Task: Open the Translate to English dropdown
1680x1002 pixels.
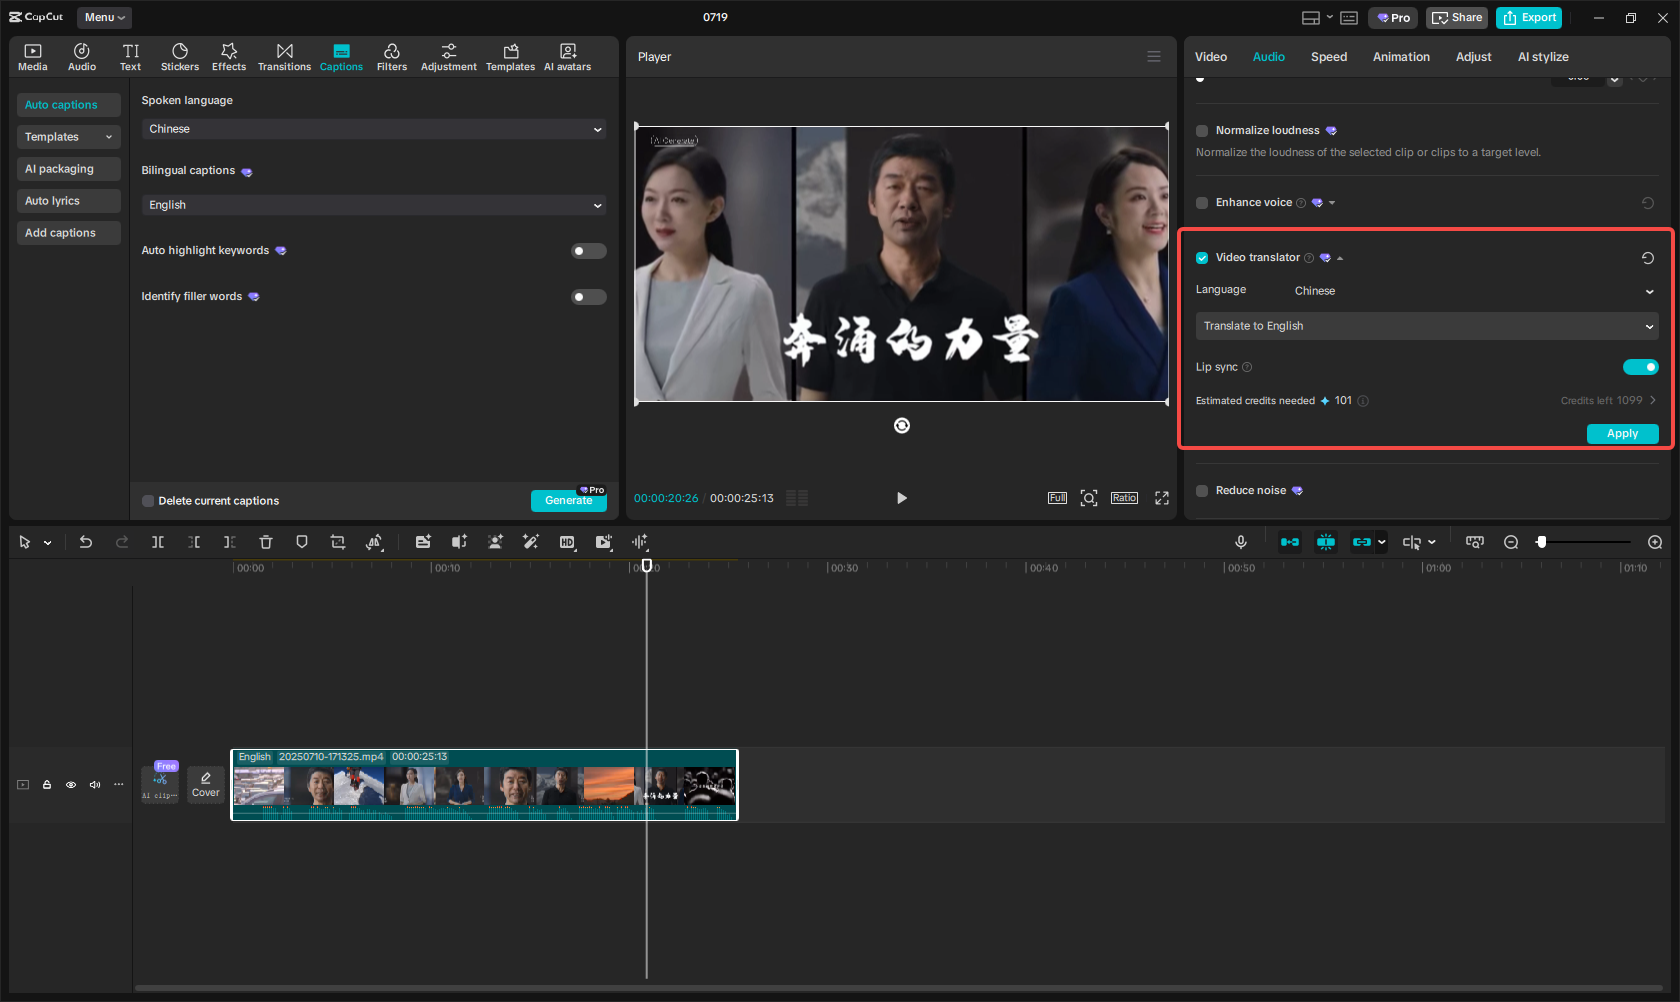Action: pos(1426,325)
